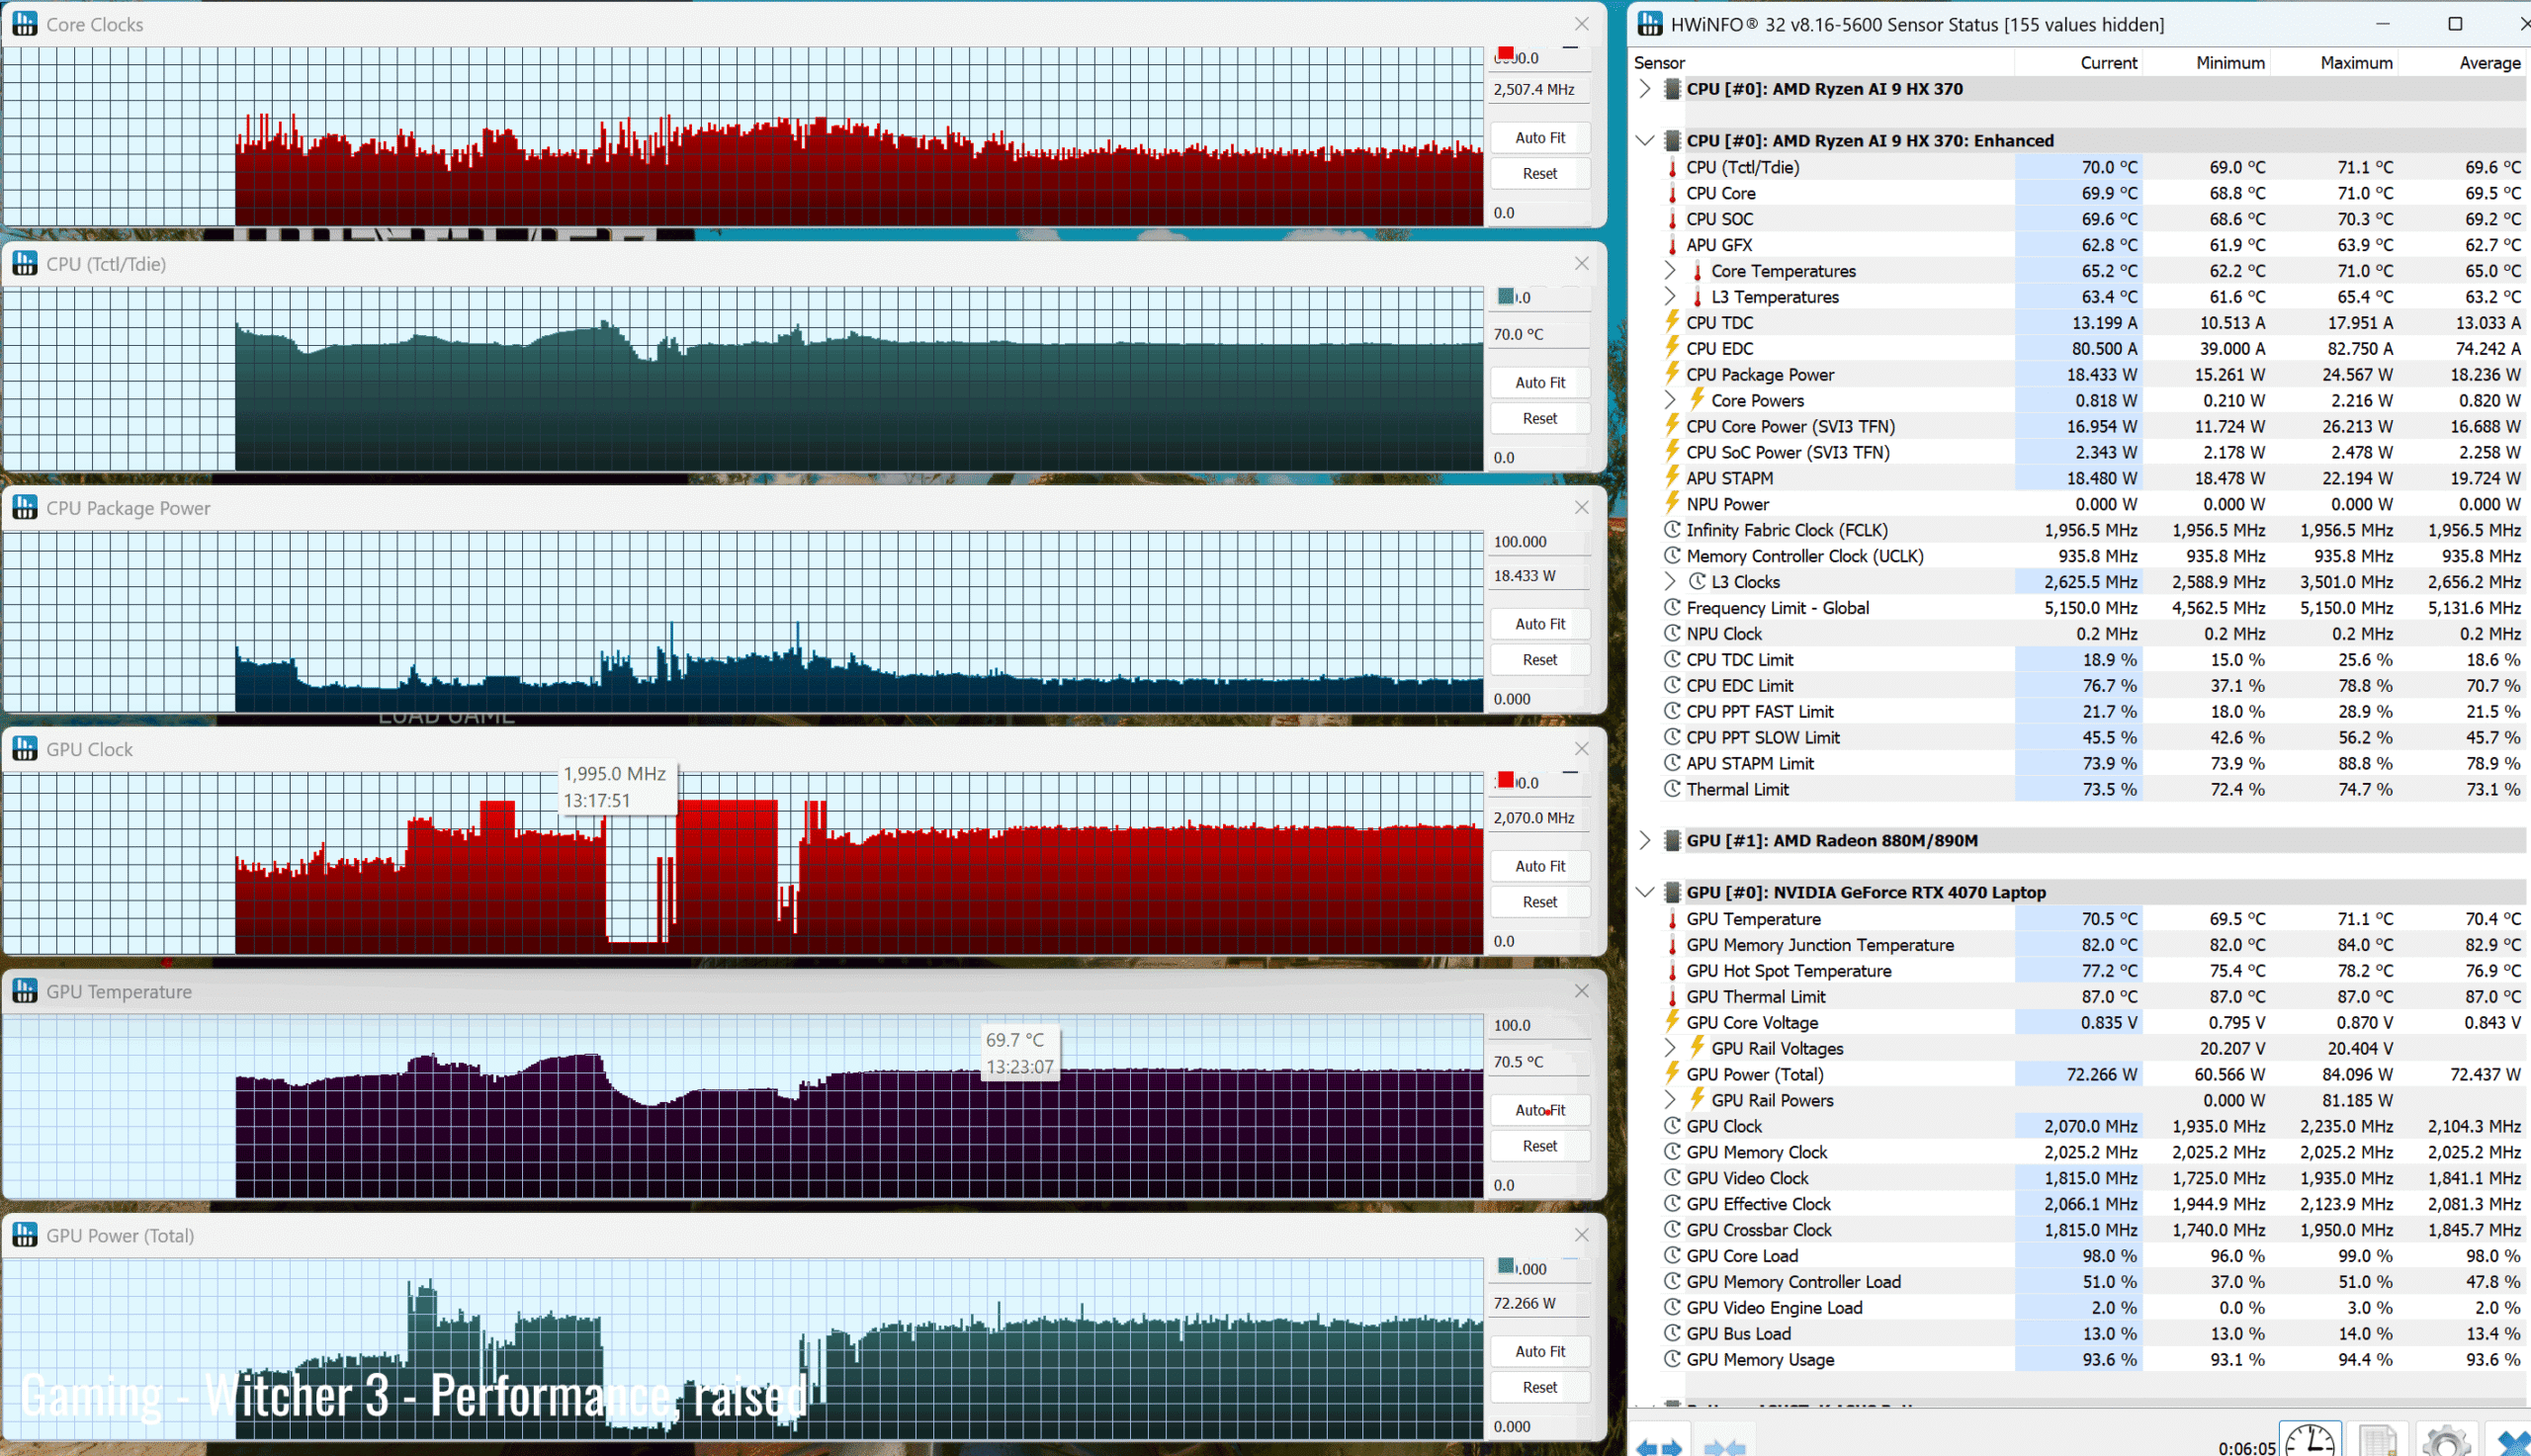Click the blue X close-sensors icon

[2514, 1443]
